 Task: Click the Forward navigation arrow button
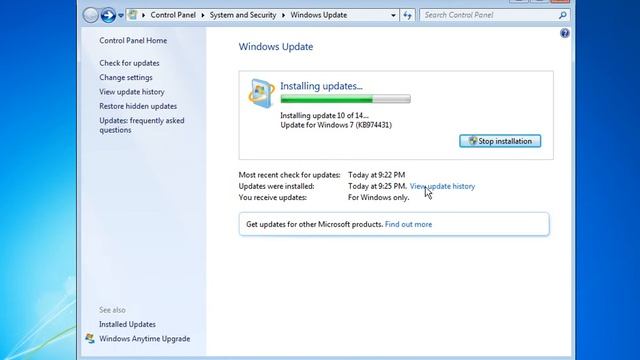coord(108,16)
